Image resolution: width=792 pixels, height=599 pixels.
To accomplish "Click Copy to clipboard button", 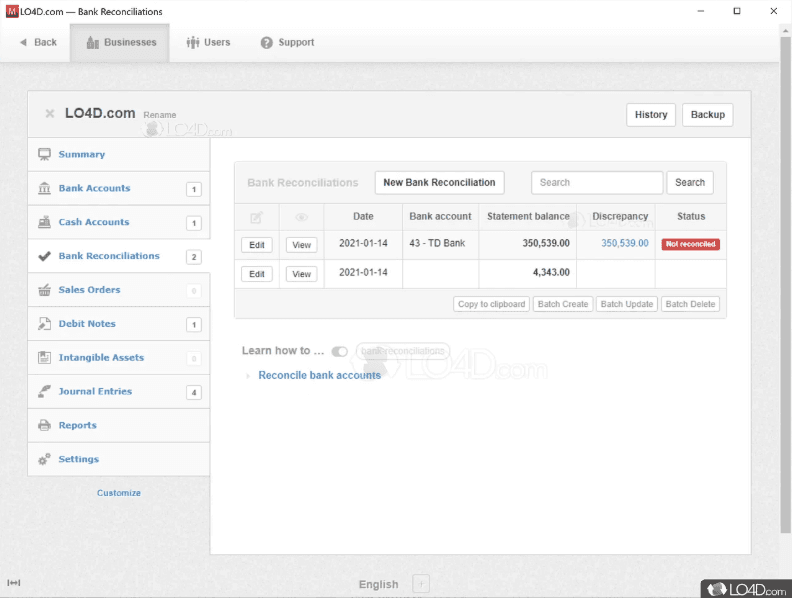I will 491,304.
